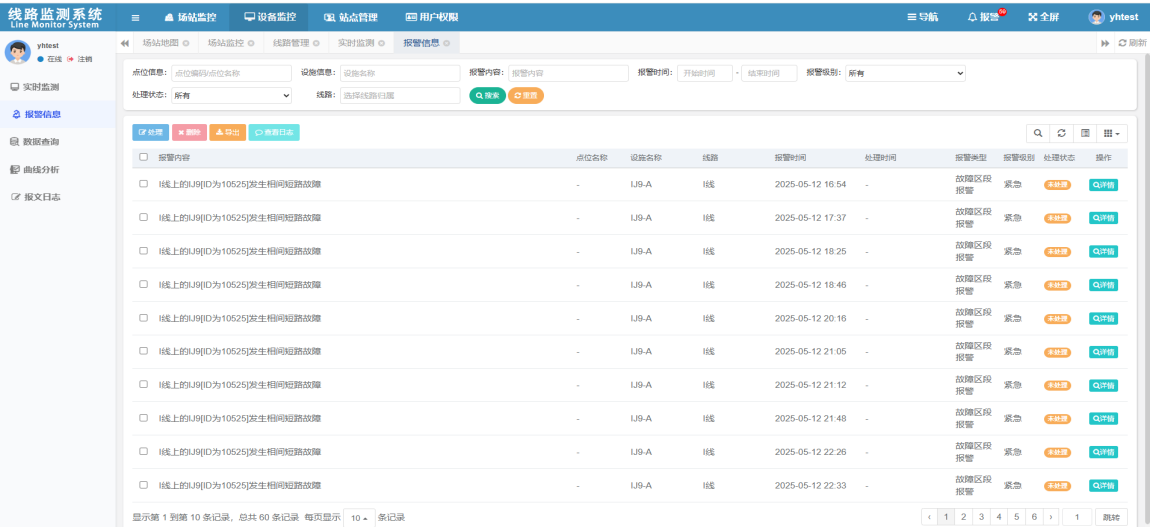Image resolution: width=1150 pixels, height=527 pixels.
Task: Check the row with time 16:54
Action: (x=144, y=184)
